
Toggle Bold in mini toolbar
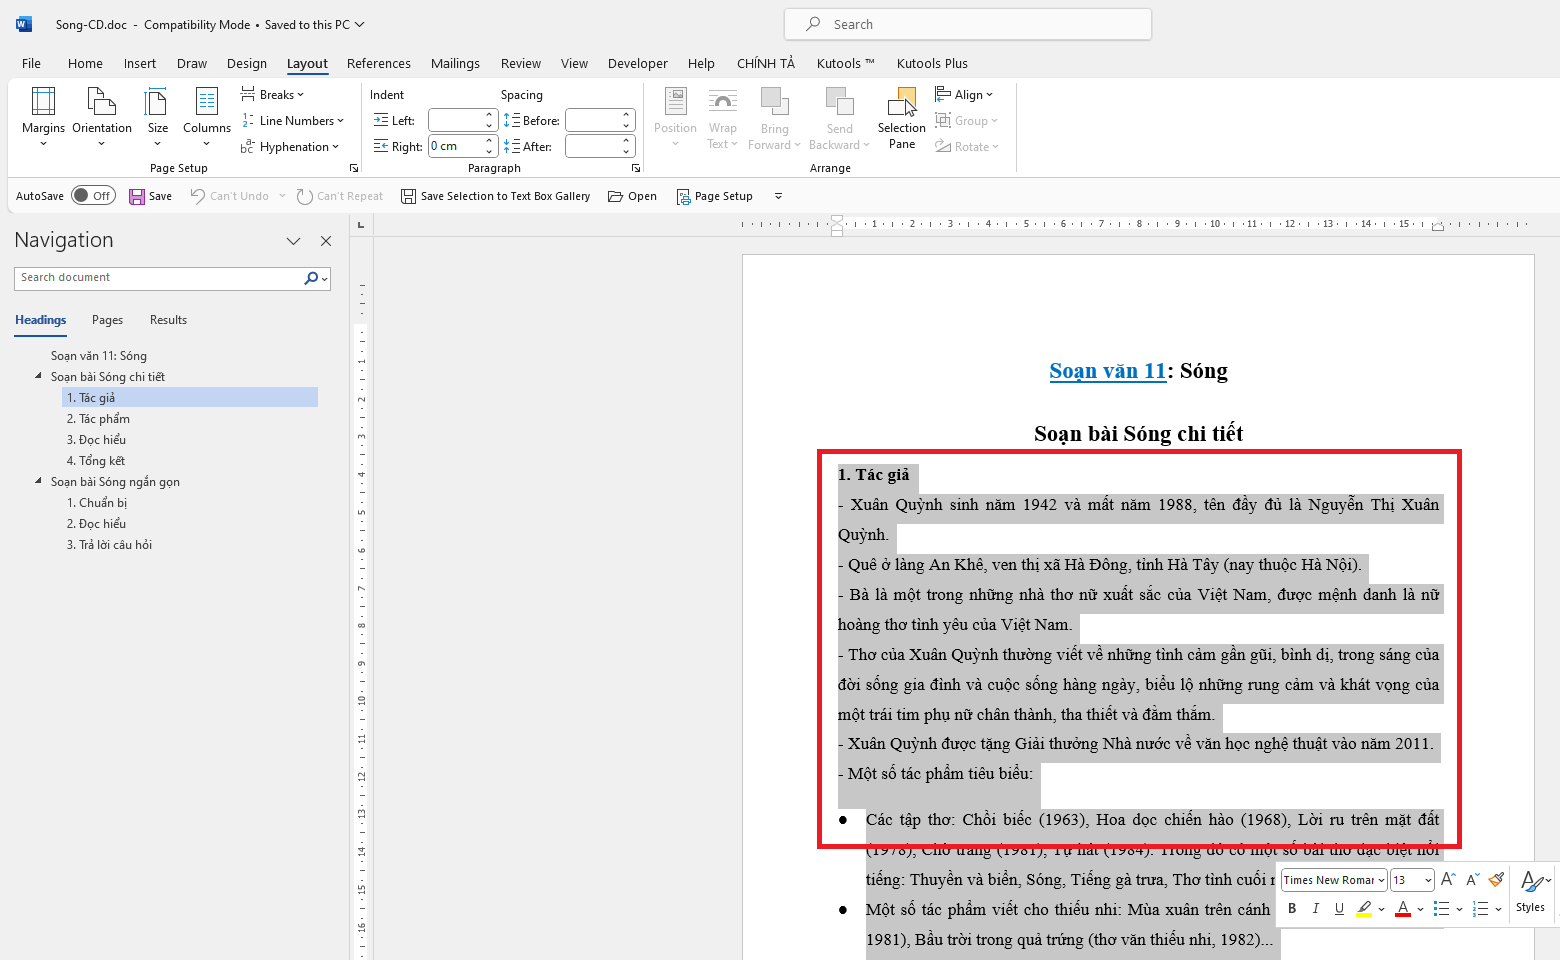1292,908
